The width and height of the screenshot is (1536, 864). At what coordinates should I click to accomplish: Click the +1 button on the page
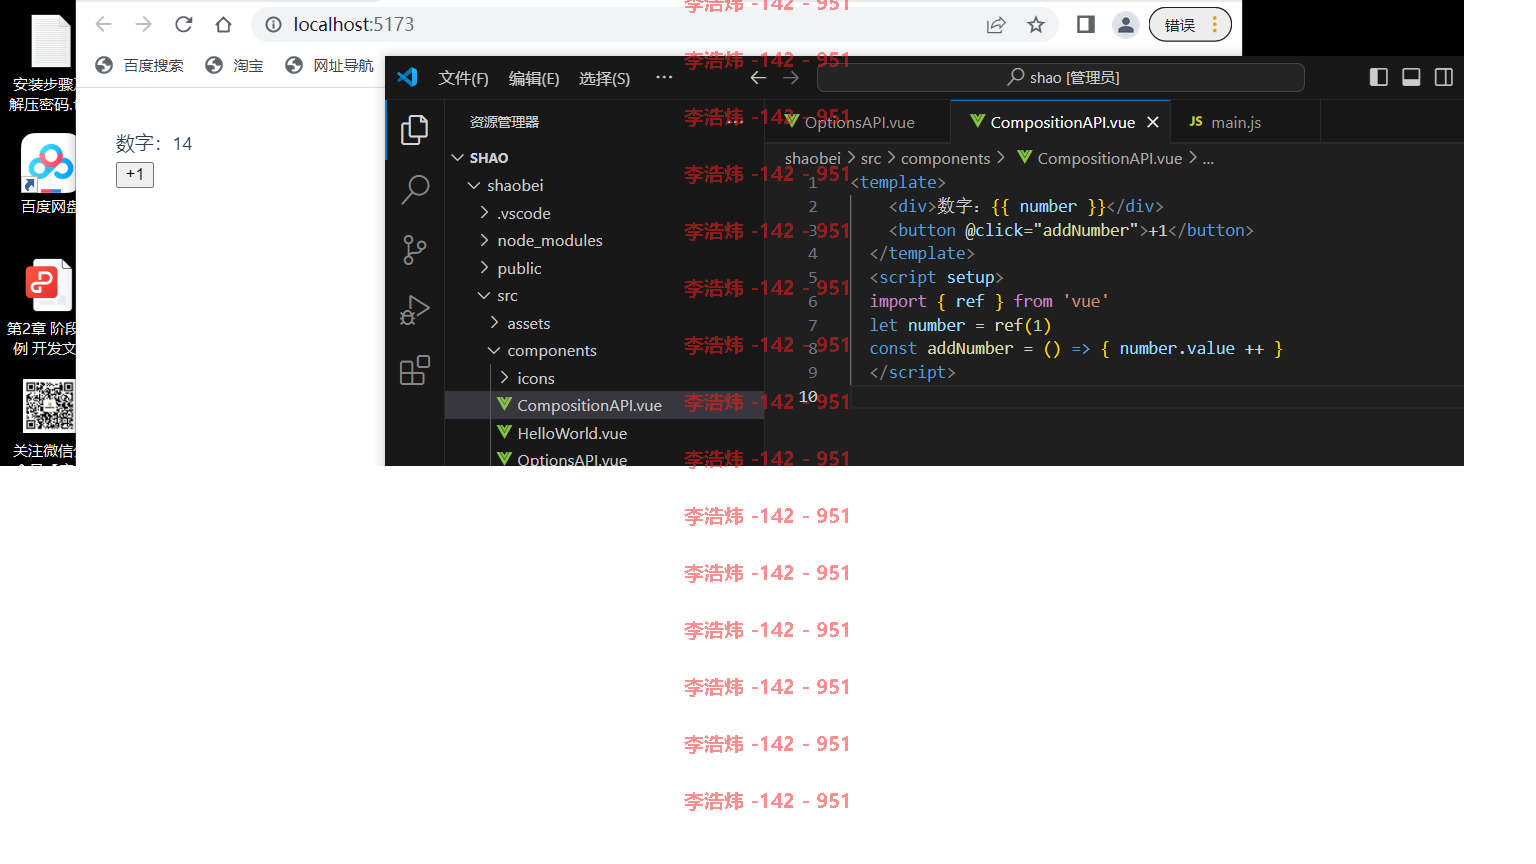pos(135,174)
